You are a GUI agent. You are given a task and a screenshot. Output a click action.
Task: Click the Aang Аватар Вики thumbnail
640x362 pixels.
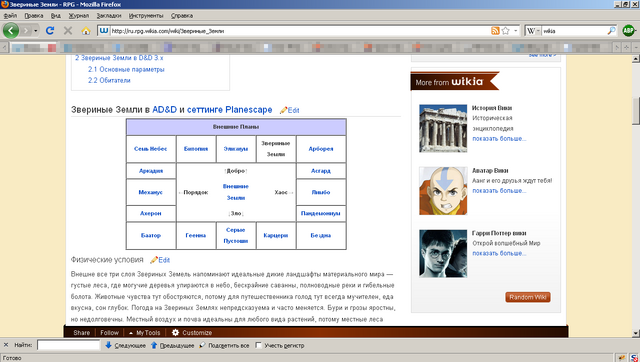tap(443, 191)
